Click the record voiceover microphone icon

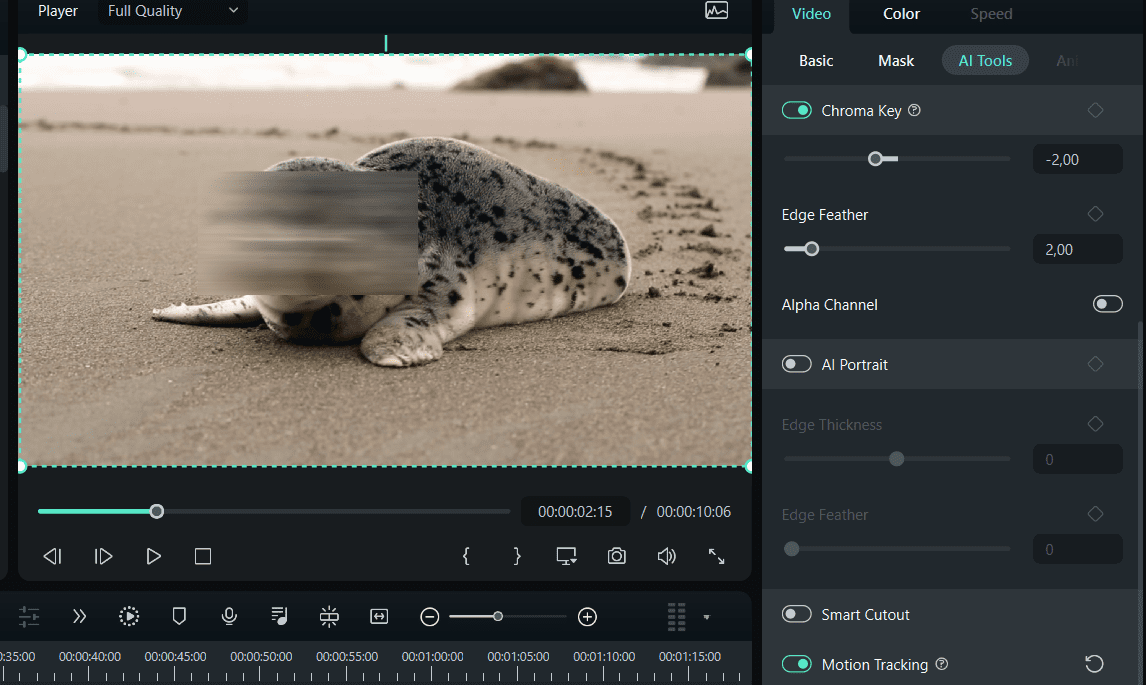[229, 616]
